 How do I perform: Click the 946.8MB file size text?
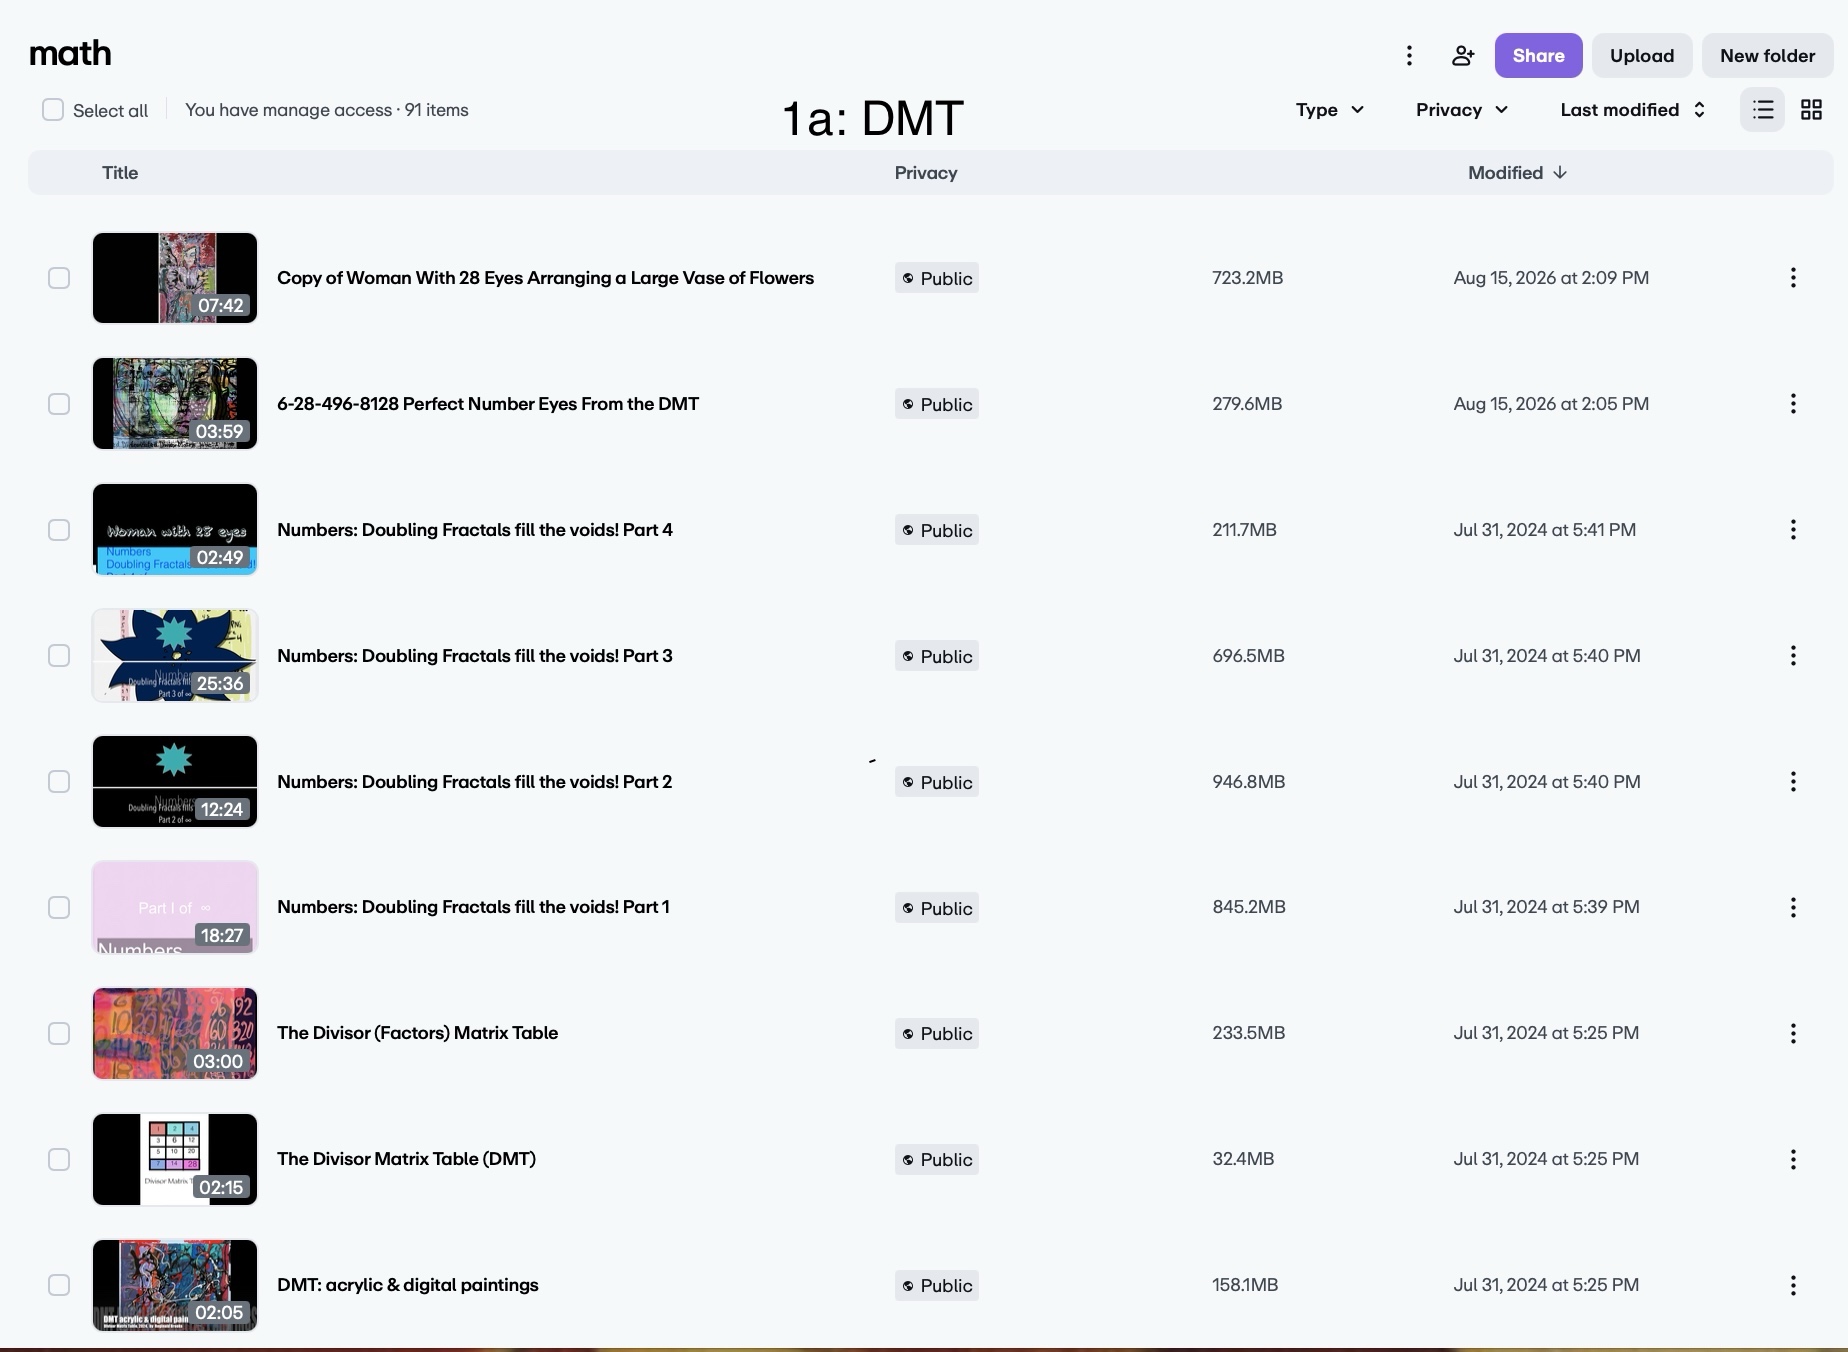(x=1249, y=782)
